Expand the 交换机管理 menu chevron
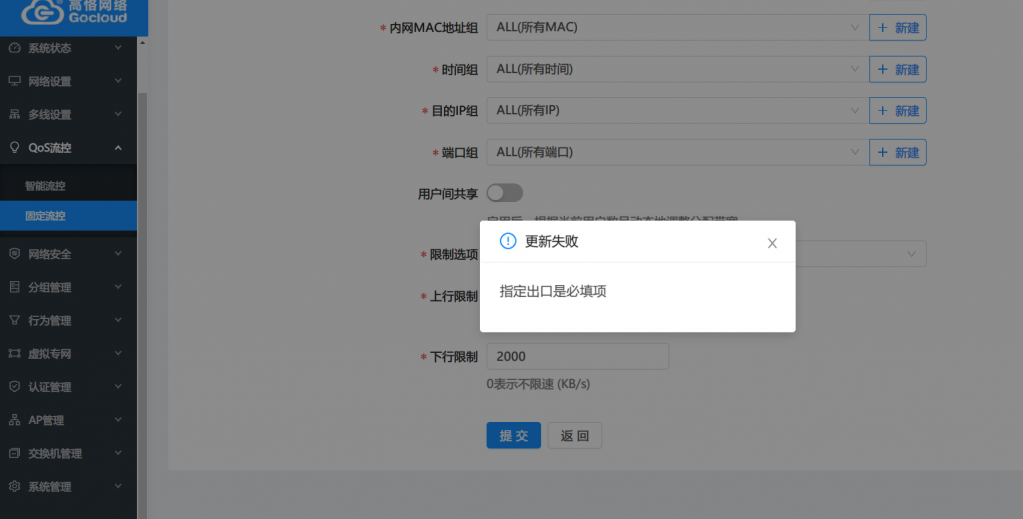1023x519 pixels. tap(118, 453)
